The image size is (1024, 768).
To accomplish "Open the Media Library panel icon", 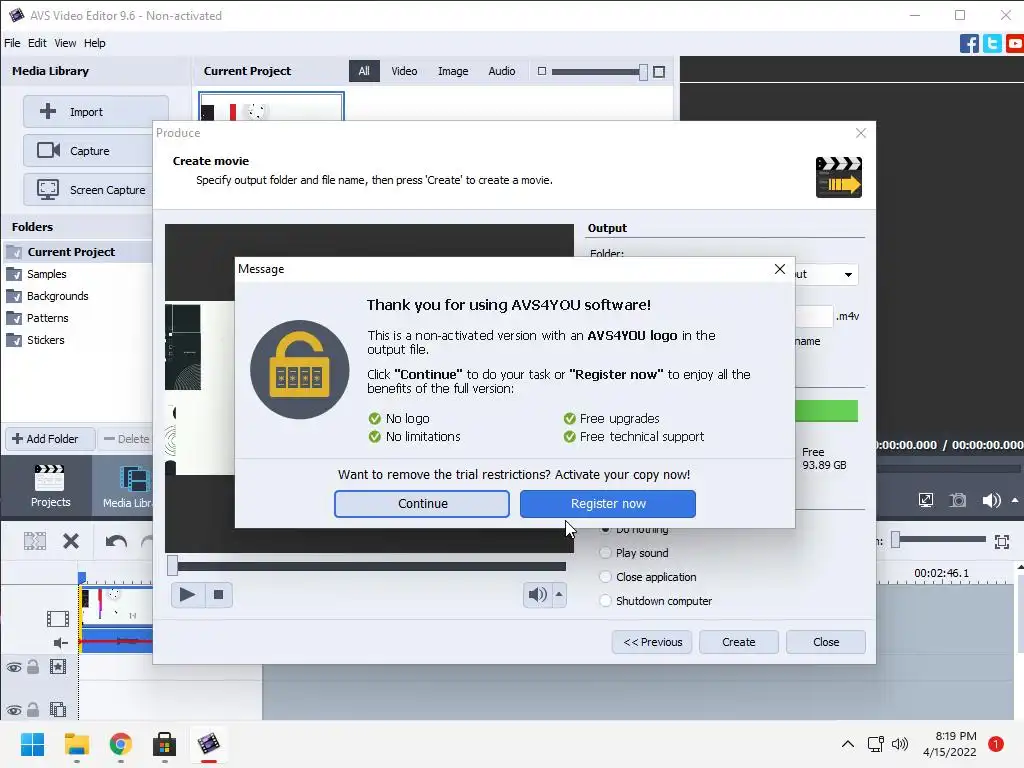I will 128,486.
